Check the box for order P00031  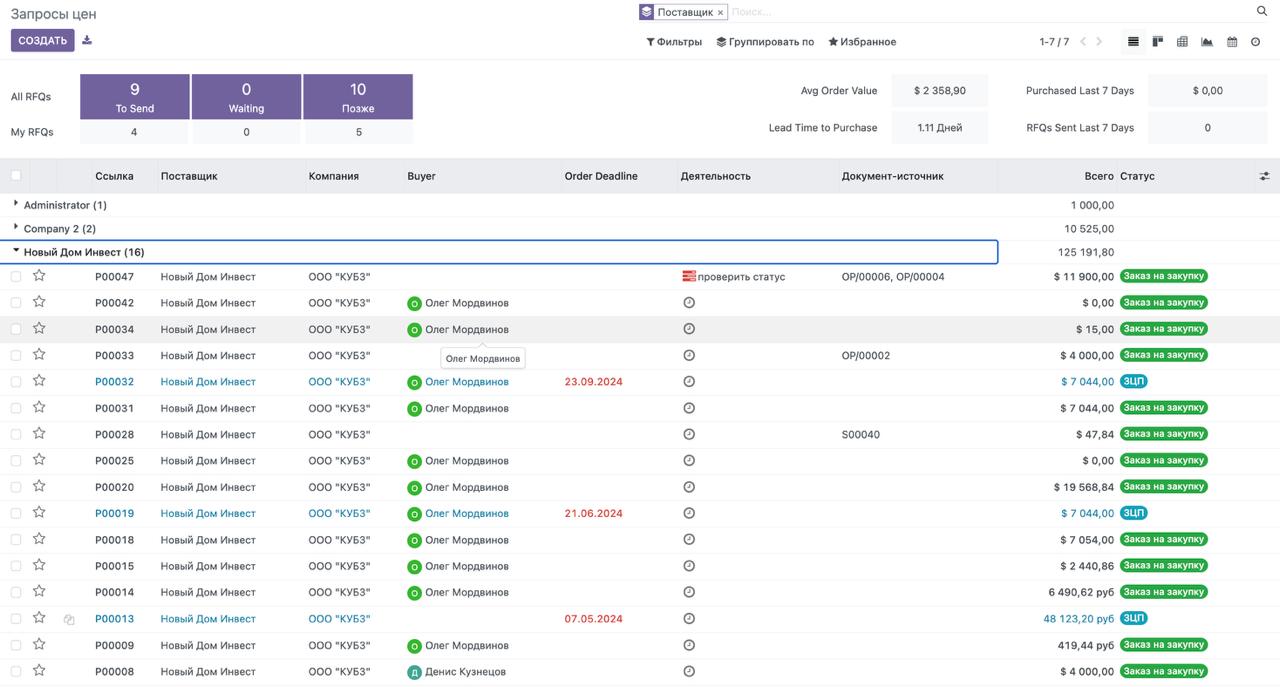pos(15,408)
